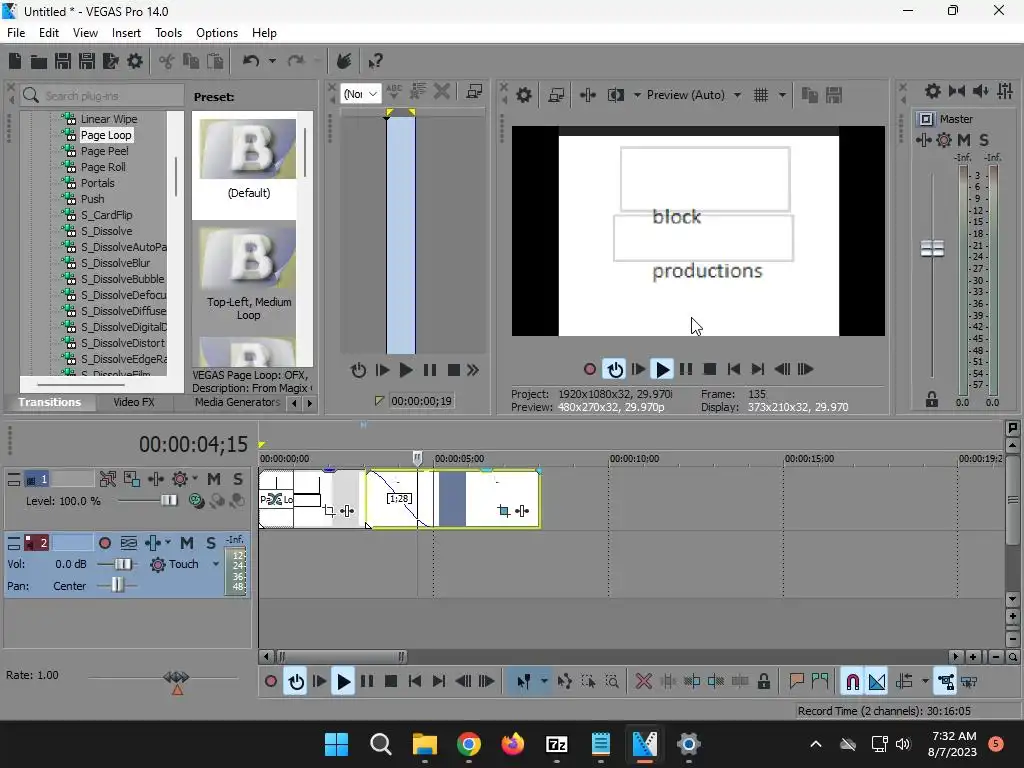
Task: Open the Options menu
Action: click(217, 33)
